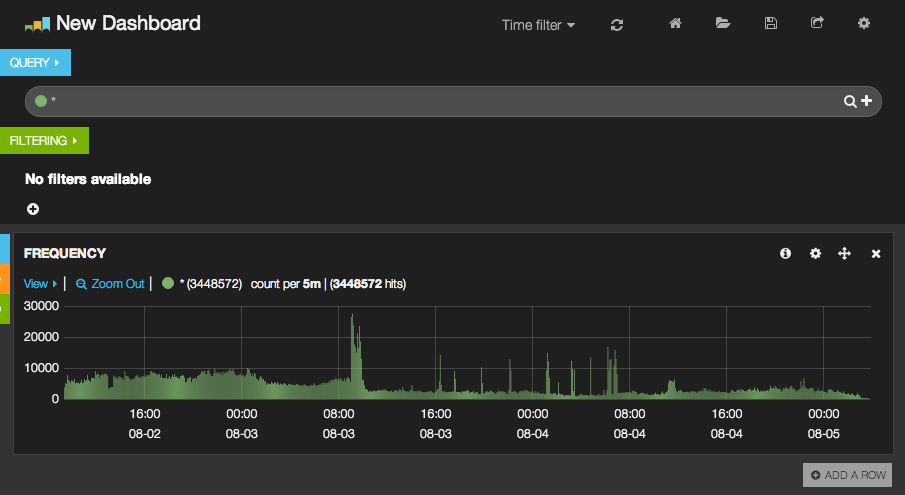The width and height of the screenshot is (905, 495).
Task: Open the Frequency panel settings gear
Action: (815, 253)
